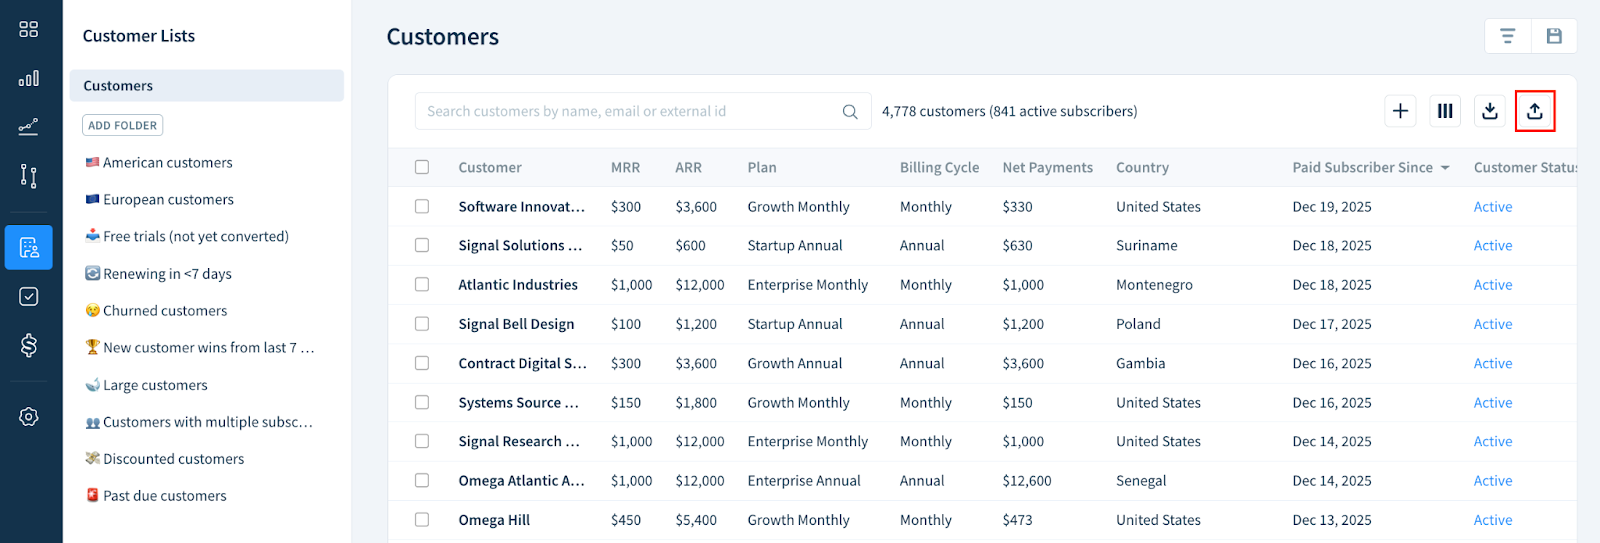Screen dimensions: 1600x543
Task: Check the Contract Digital S... row checkbox
Action: (x=422, y=363)
